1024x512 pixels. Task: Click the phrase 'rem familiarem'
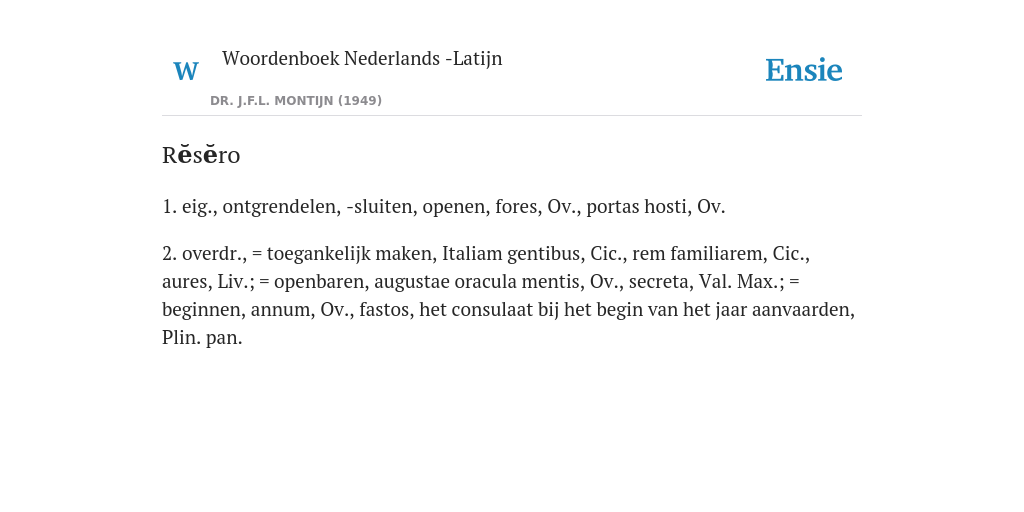click(697, 253)
